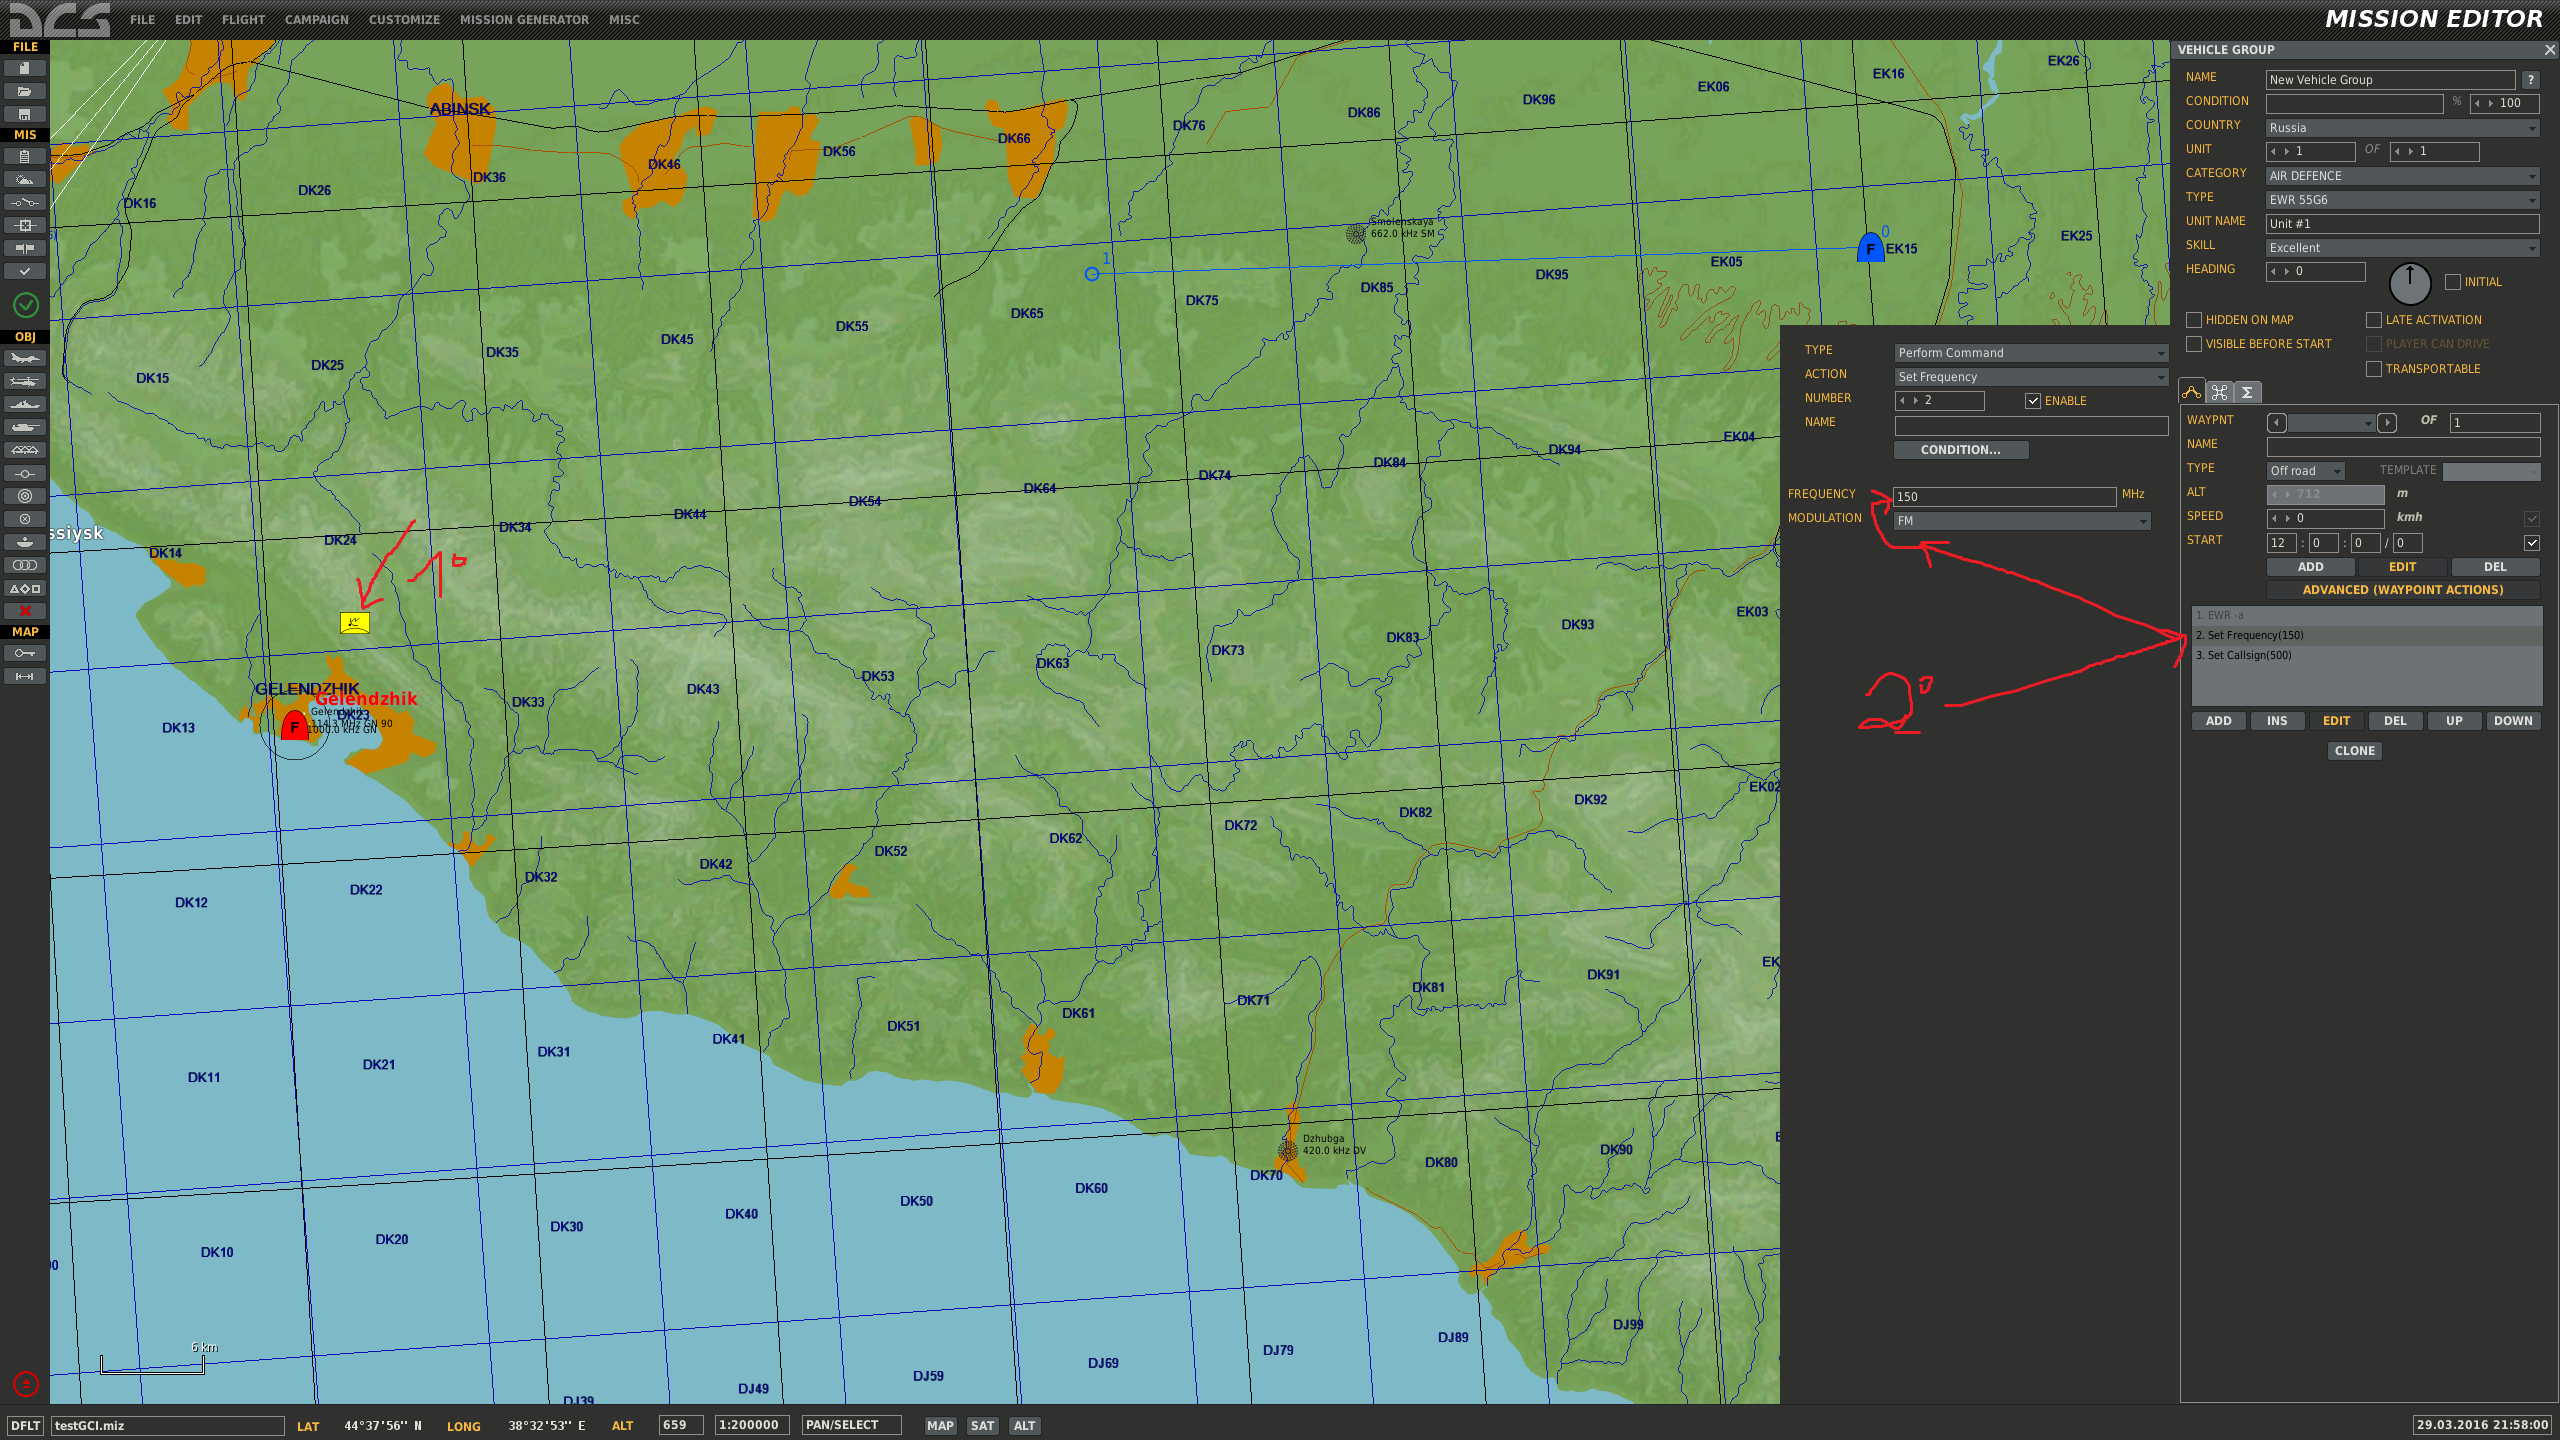Switch to the route waypoint tab icon
The height and width of the screenshot is (1440, 2560).
[x=2191, y=392]
